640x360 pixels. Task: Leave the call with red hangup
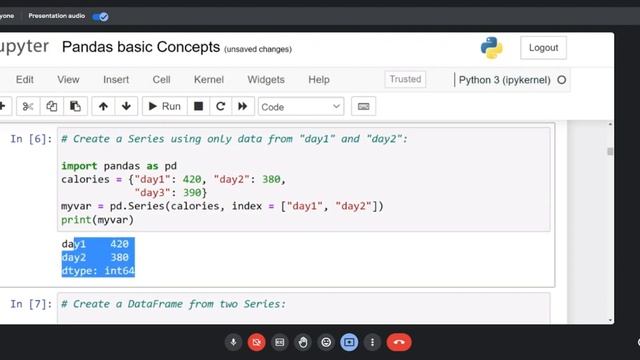coord(399,342)
